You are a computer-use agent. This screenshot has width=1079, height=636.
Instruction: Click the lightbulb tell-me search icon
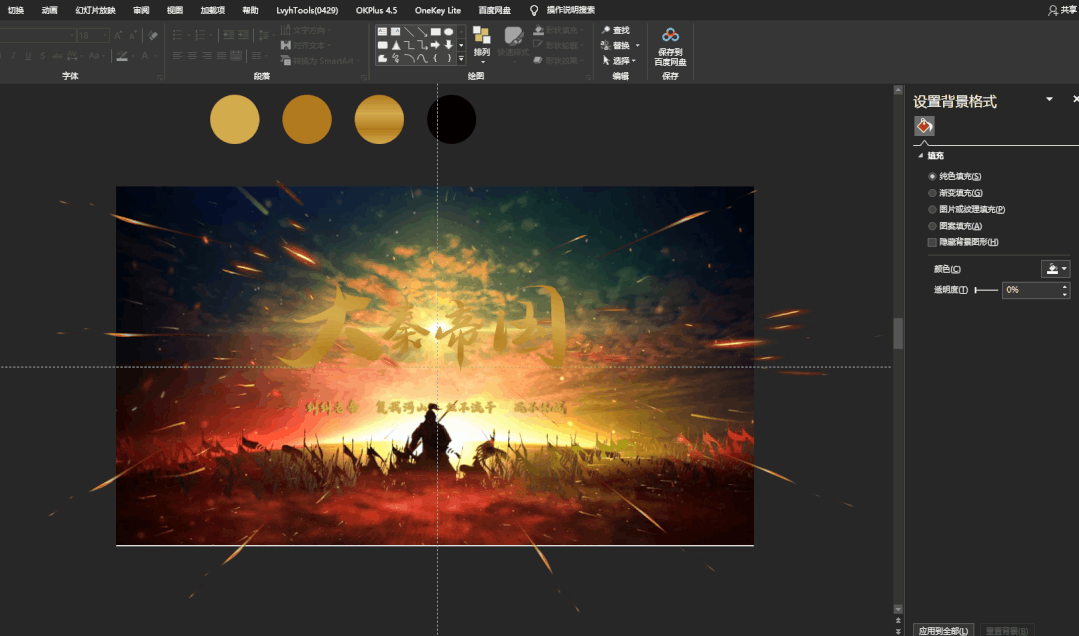[534, 10]
